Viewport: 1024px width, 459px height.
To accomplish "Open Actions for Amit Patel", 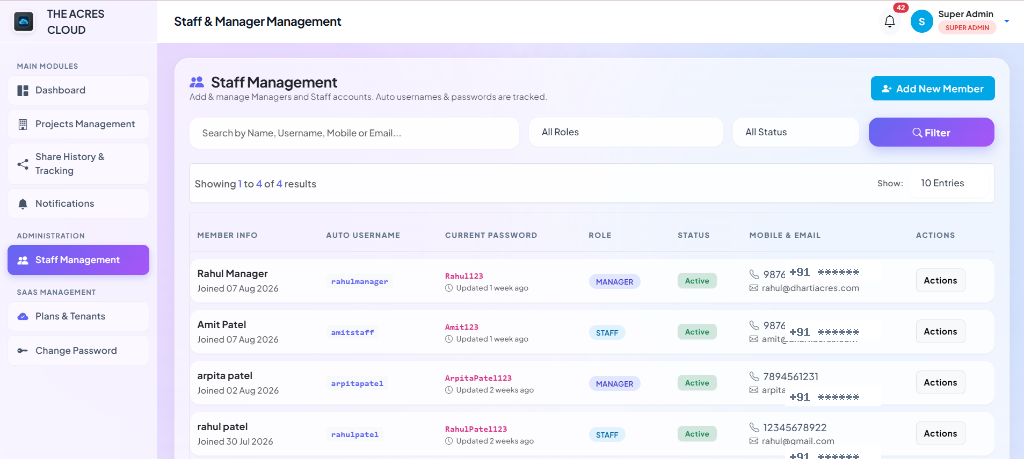I will click(x=940, y=332).
